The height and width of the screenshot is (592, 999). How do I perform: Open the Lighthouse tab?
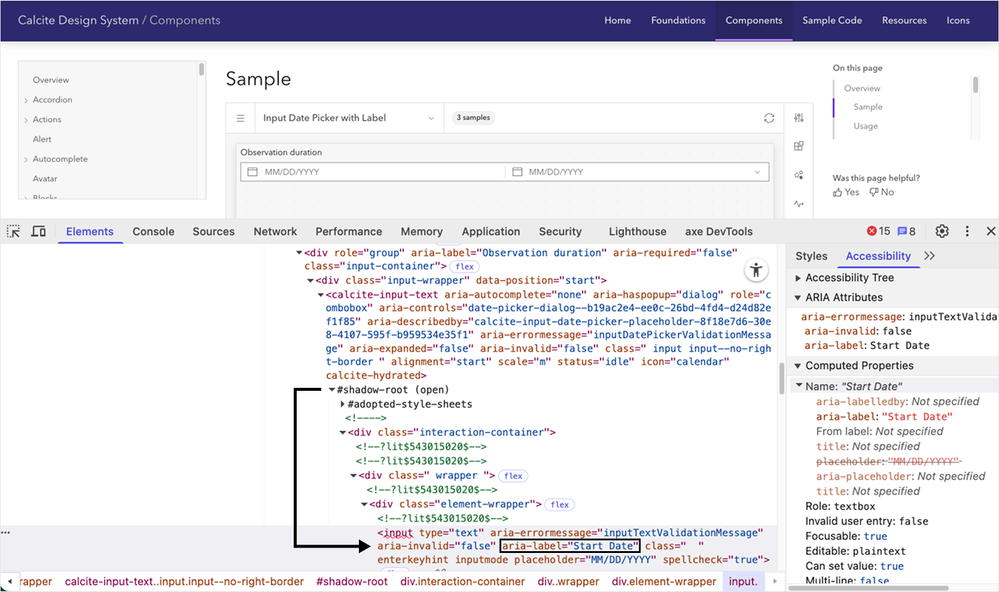637,231
